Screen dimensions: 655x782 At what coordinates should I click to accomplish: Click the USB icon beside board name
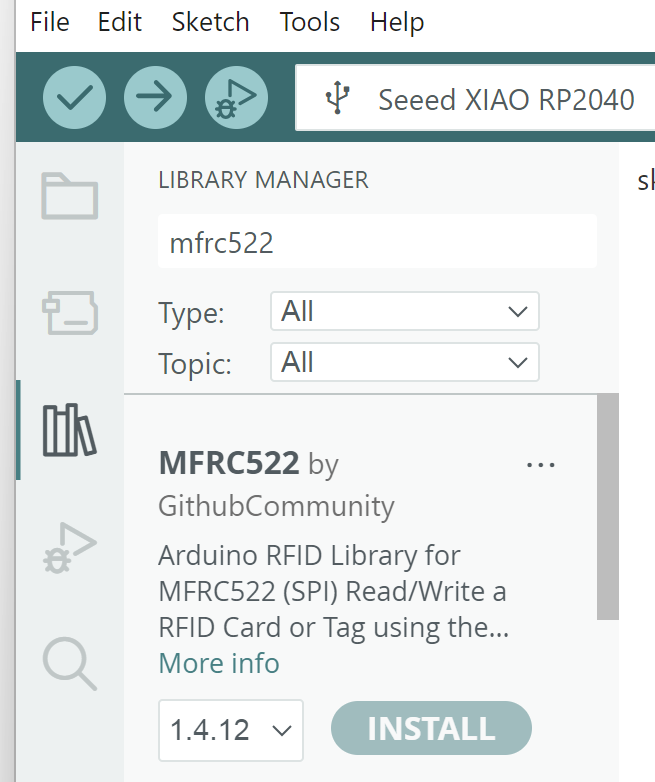tap(338, 98)
